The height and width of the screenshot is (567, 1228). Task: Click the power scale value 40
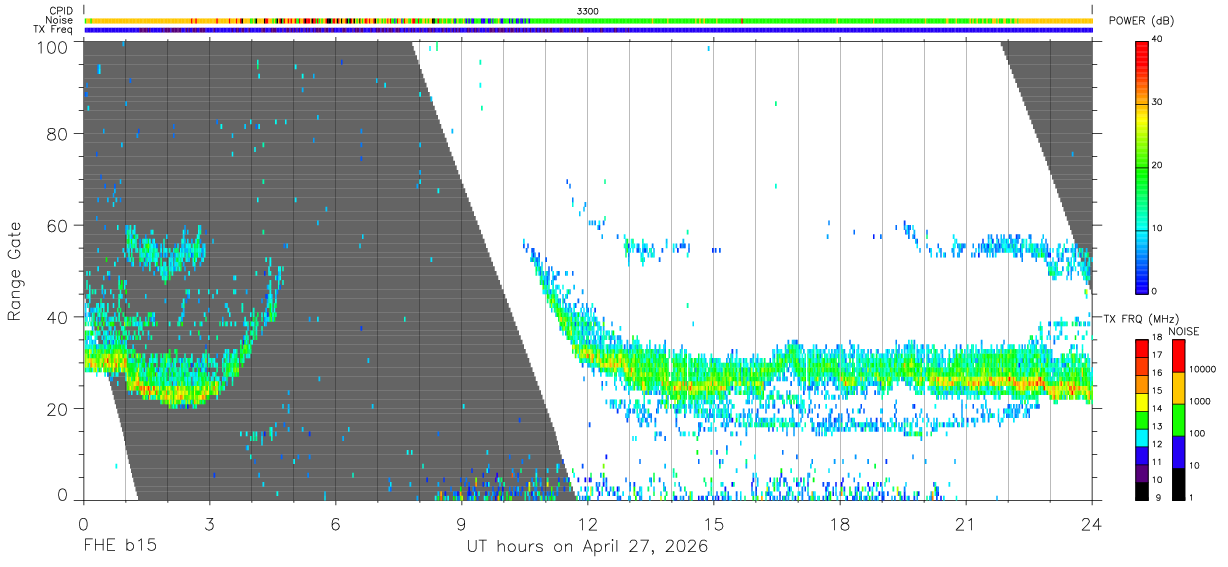pos(1159,40)
